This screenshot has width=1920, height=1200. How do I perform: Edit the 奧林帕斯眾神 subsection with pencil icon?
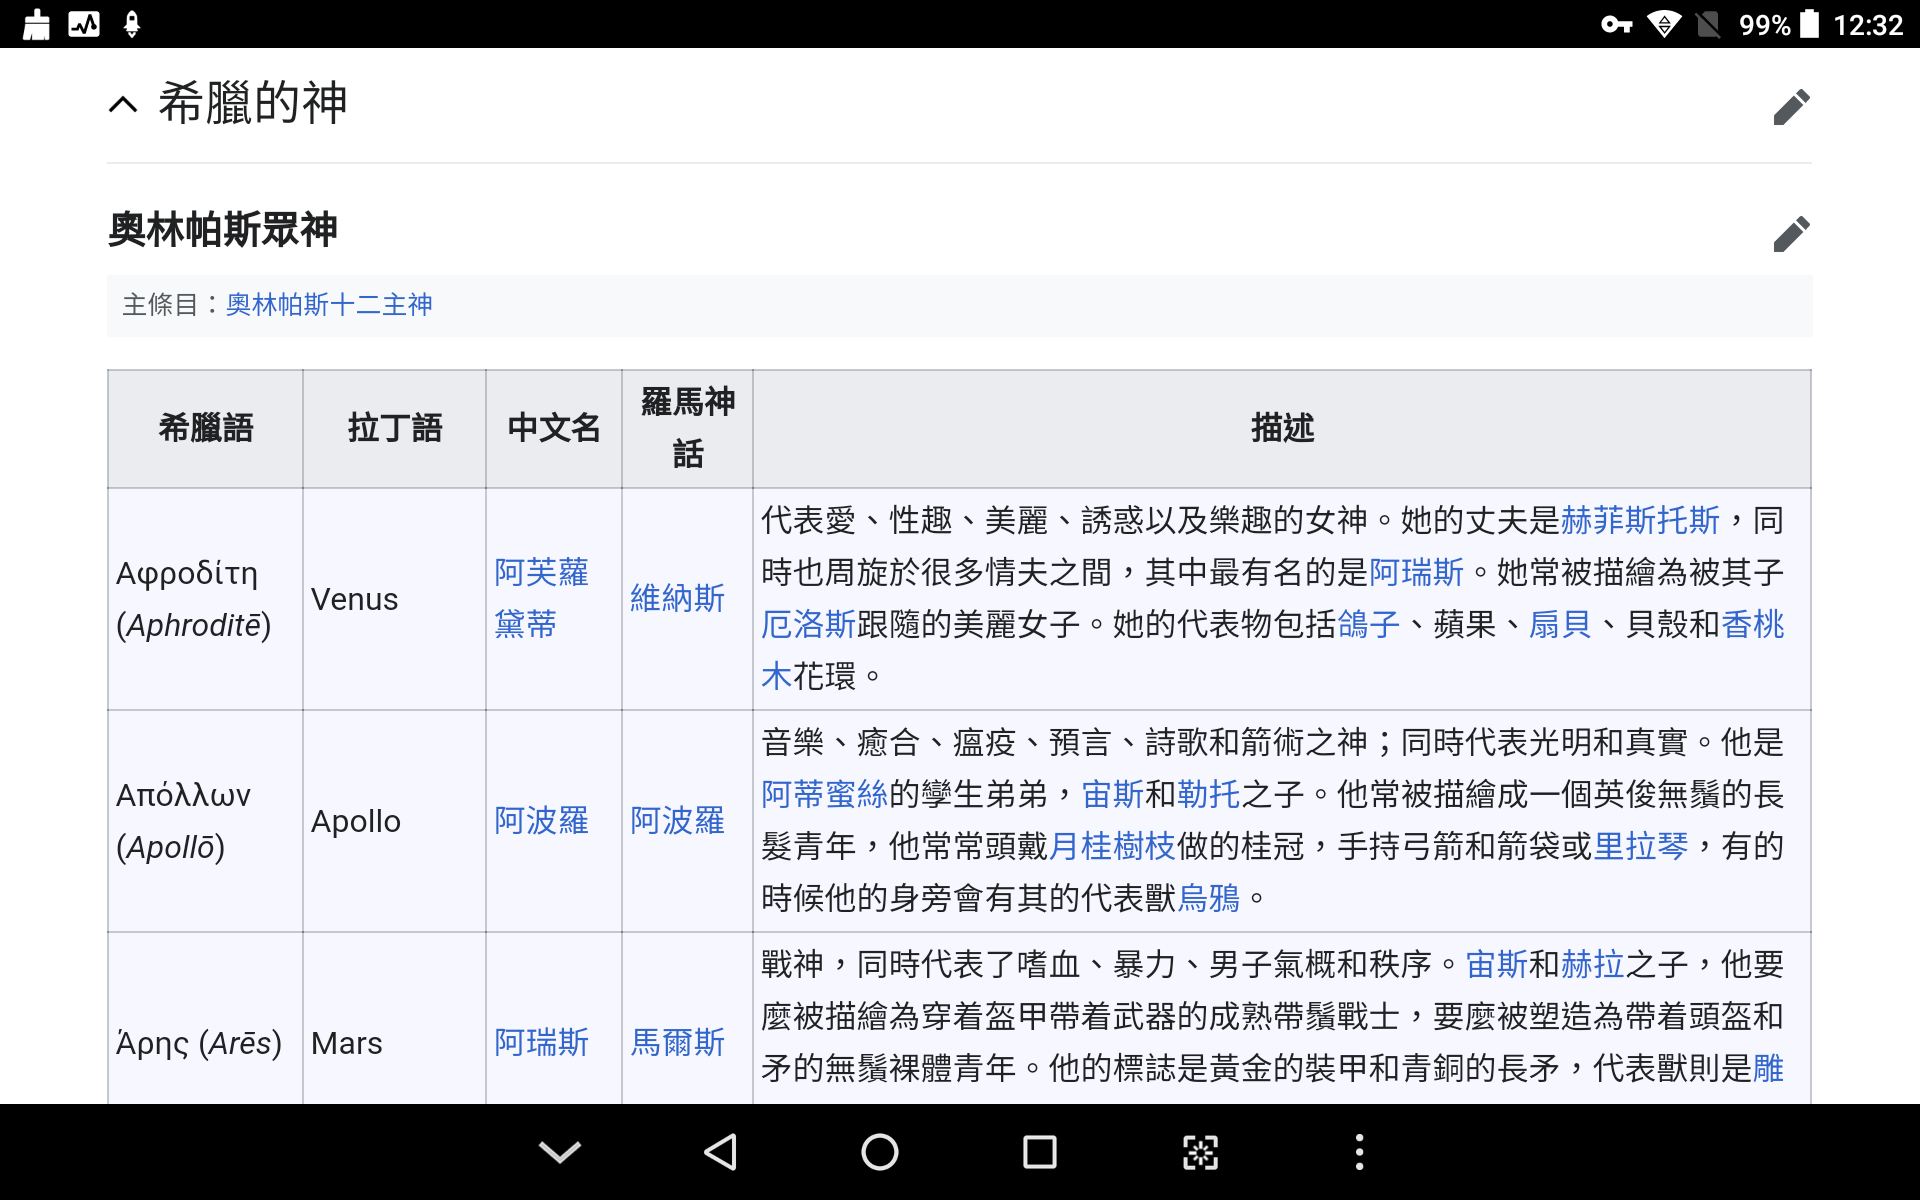point(1790,233)
